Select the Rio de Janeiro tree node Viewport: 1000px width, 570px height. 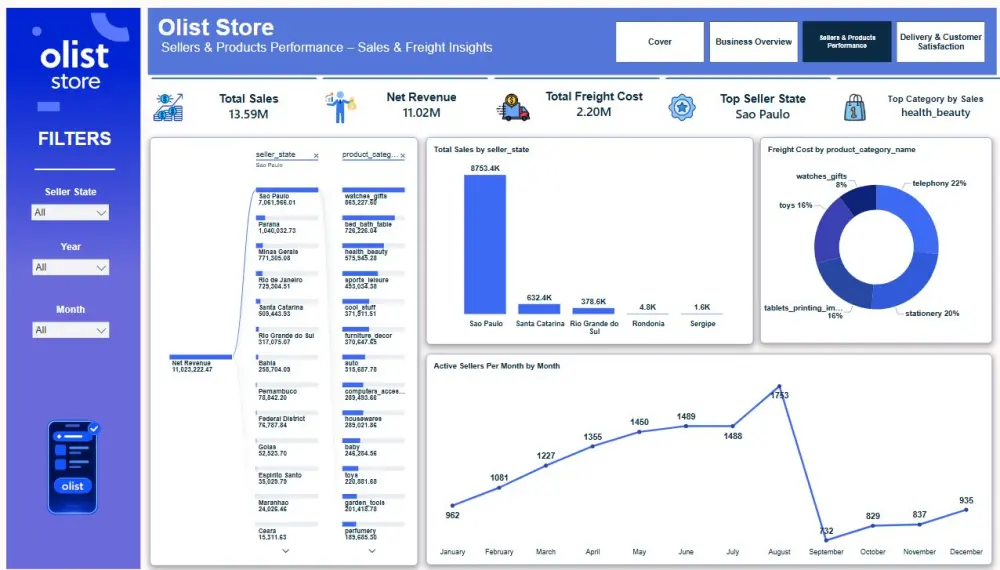[287, 281]
